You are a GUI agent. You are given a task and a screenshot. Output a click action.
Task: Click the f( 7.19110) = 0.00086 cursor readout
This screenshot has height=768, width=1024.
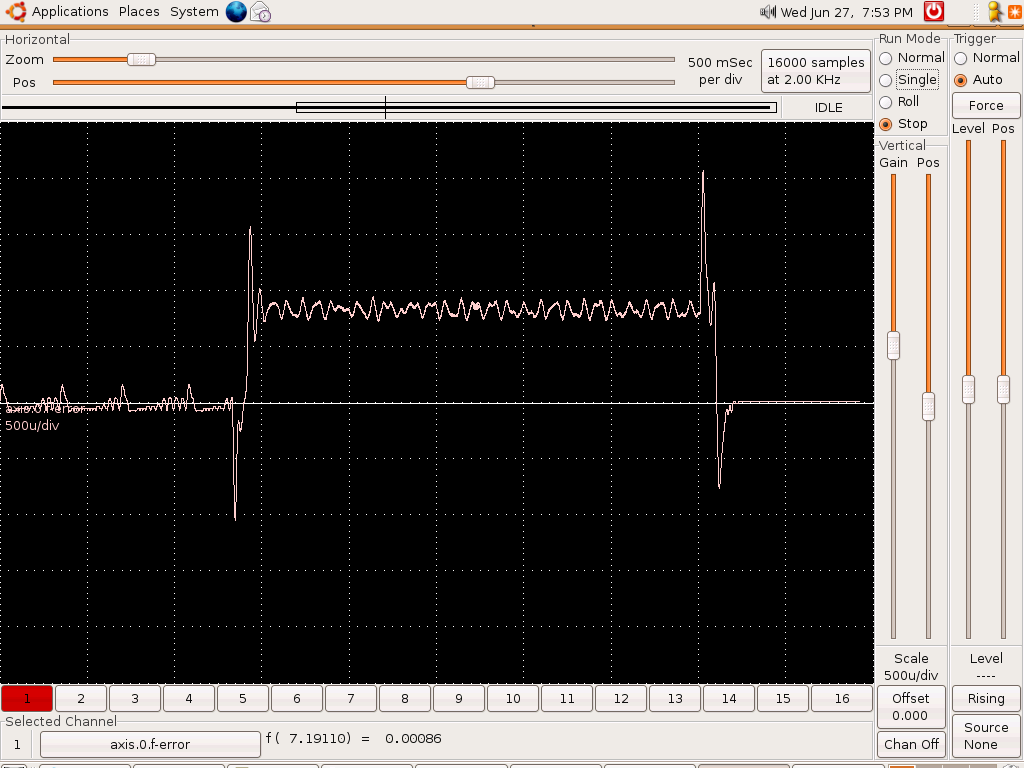353,739
